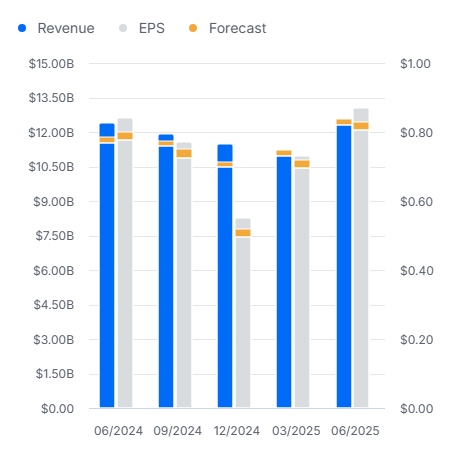This screenshot has height=455, width=467.
Task: Select the 03/2025 blue revenue bar
Action: point(284,282)
